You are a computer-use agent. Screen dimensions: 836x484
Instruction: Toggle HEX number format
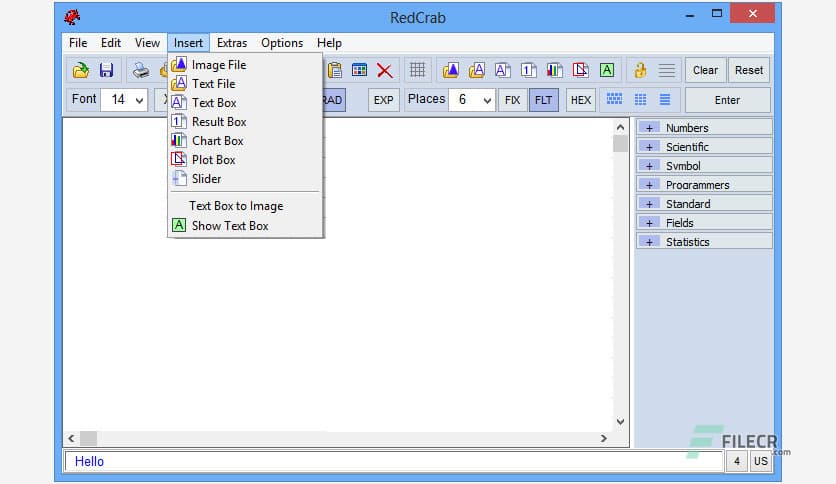pos(581,100)
